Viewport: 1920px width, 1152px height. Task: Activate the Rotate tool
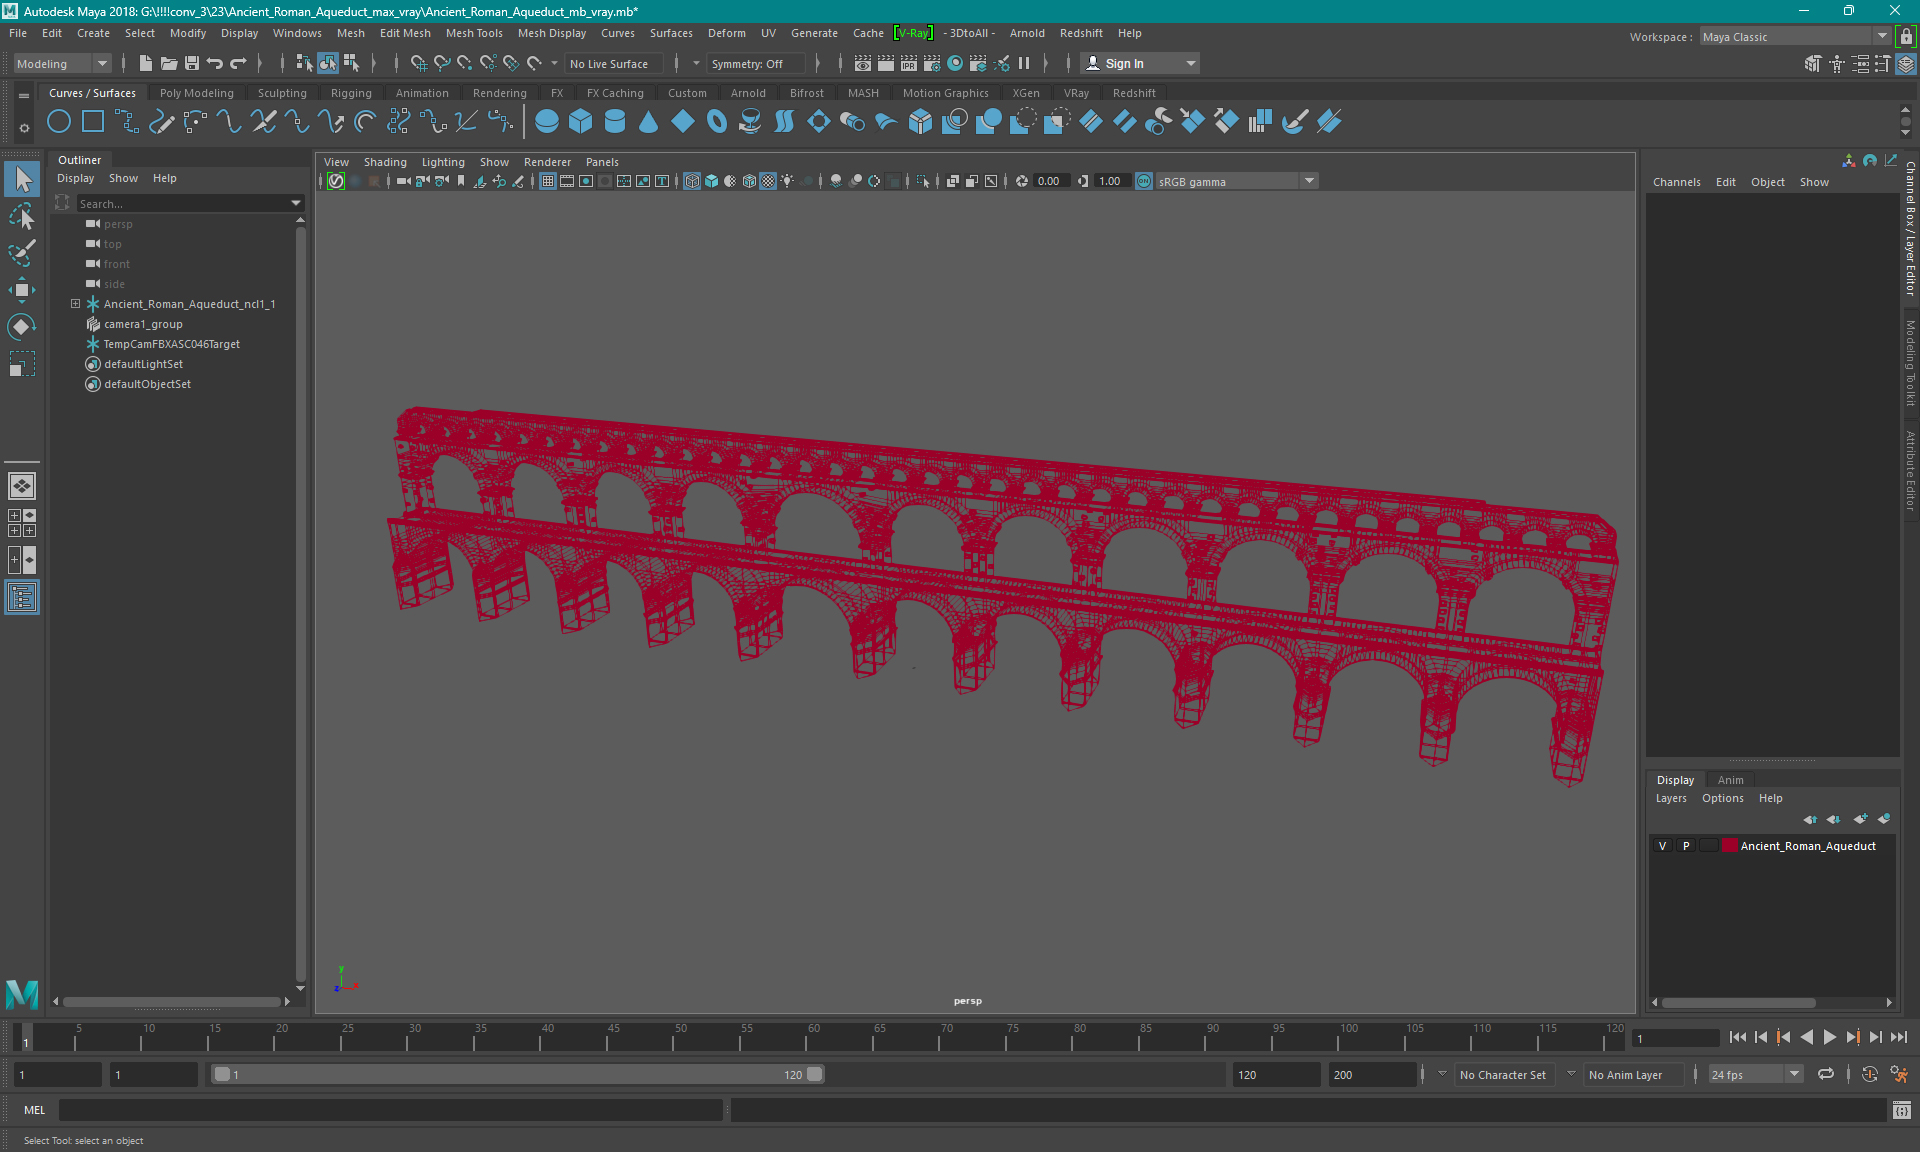coord(22,327)
